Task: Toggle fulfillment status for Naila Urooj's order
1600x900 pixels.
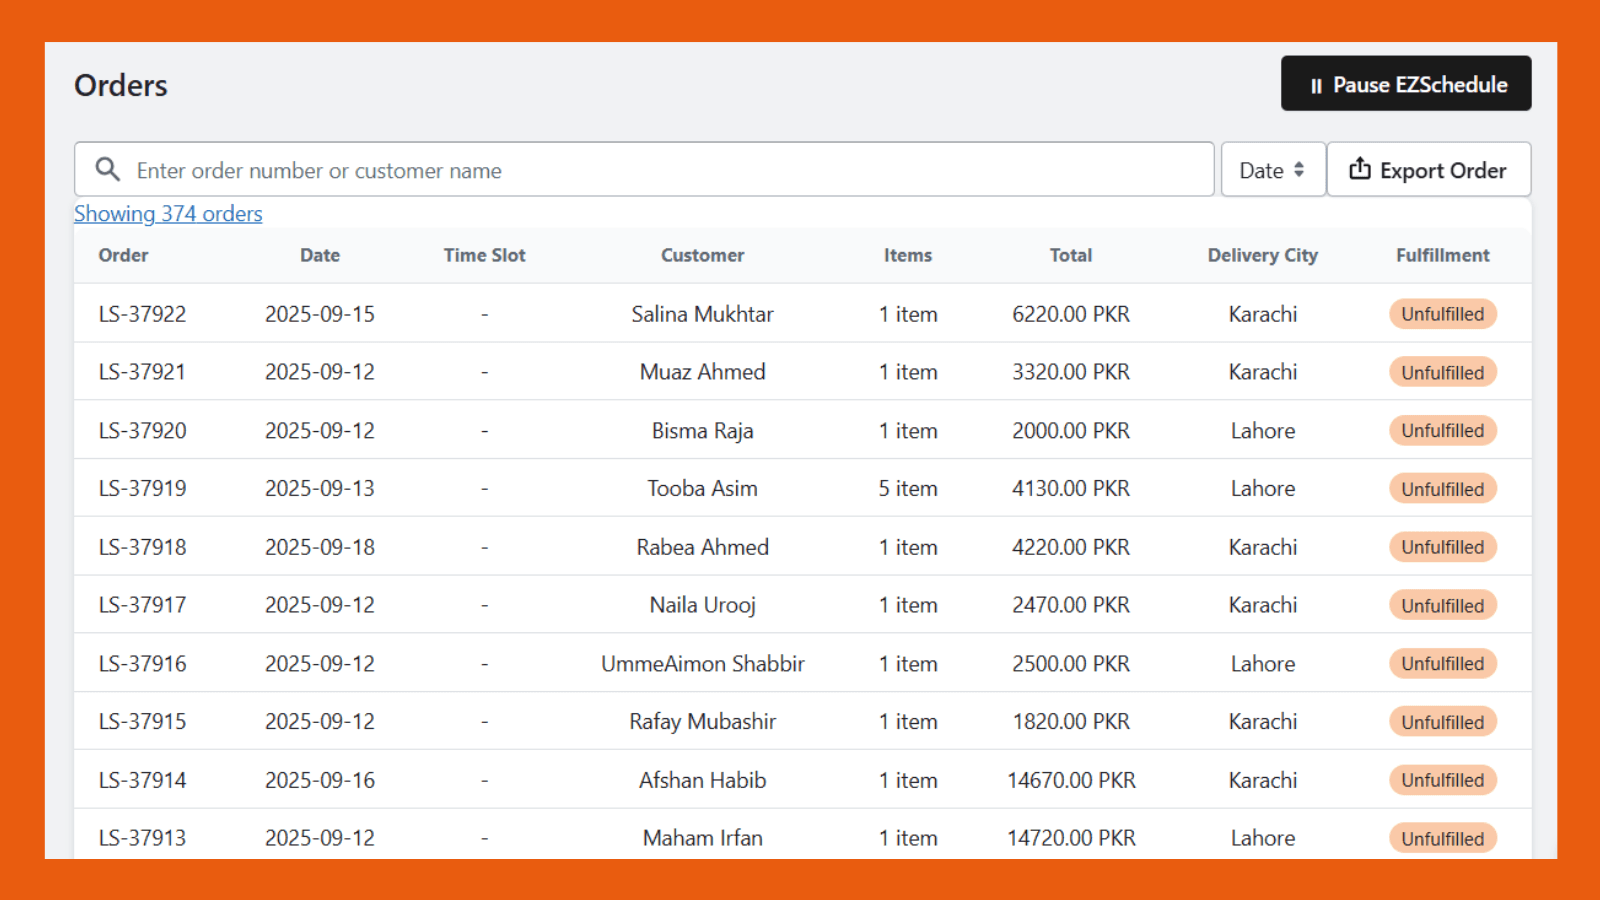Action: pos(1442,604)
